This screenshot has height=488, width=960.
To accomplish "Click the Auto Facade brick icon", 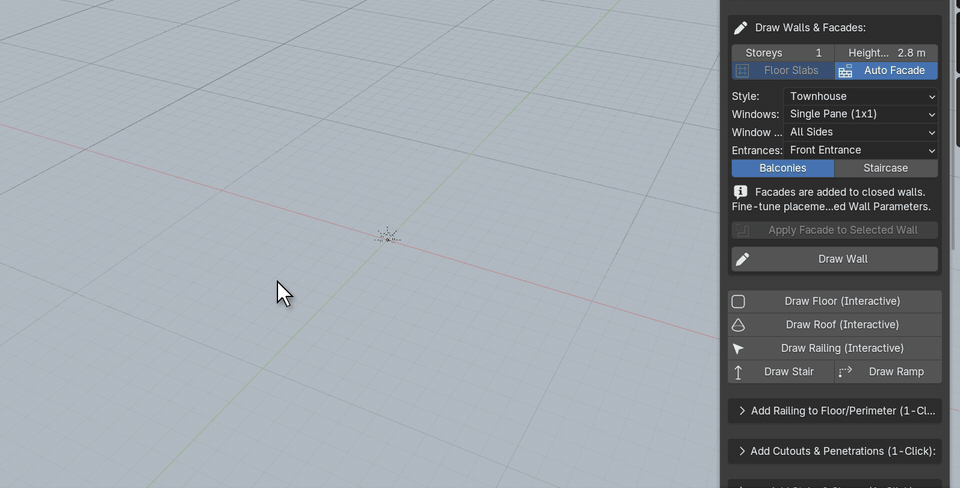I will 845,71.
